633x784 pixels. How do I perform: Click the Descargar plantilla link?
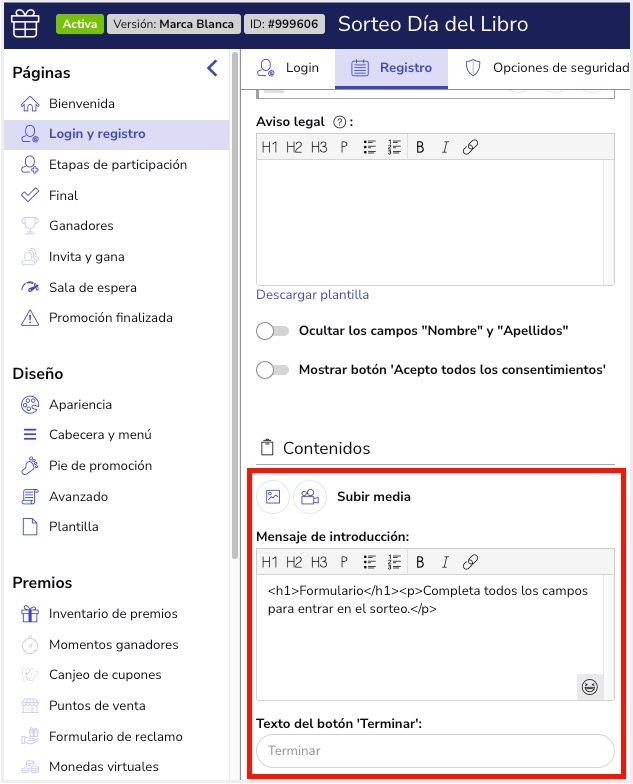(312, 295)
